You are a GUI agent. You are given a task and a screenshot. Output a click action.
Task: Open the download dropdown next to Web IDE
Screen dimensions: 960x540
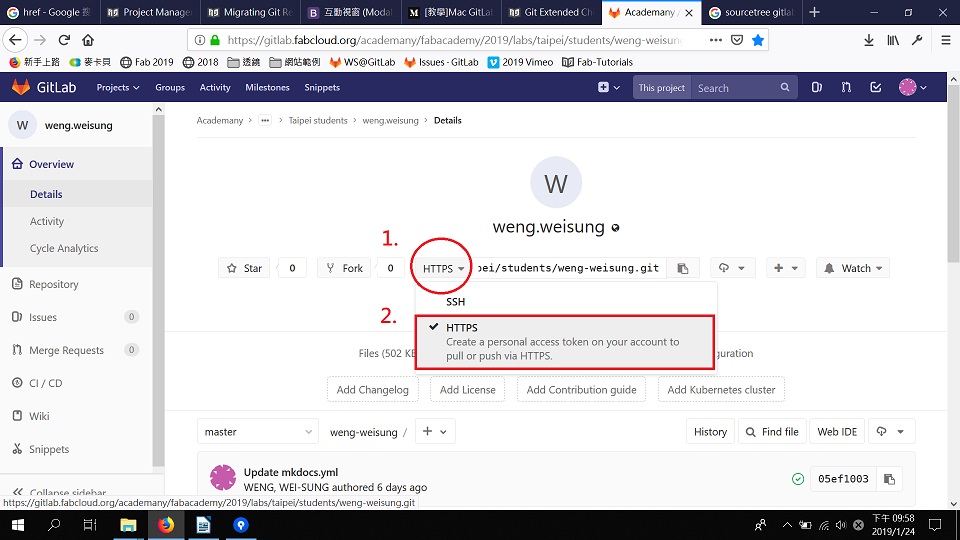click(x=891, y=432)
